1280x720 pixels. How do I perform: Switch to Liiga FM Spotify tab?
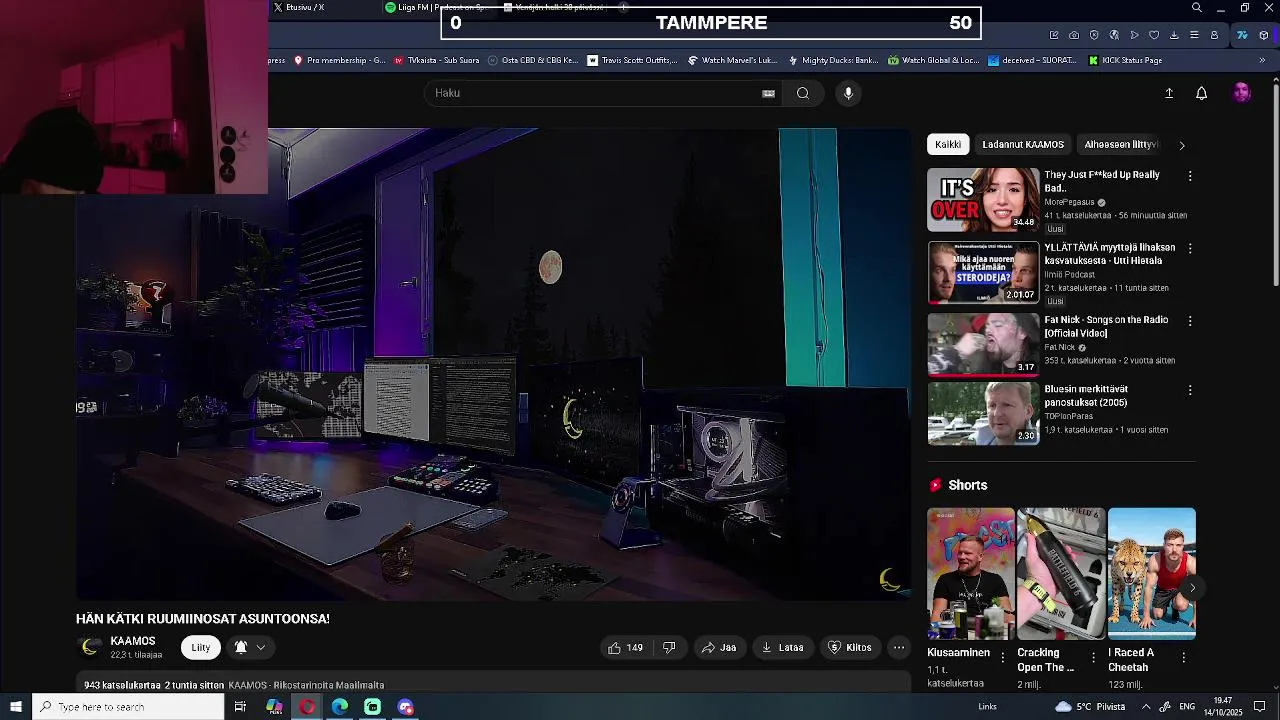coord(438,7)
